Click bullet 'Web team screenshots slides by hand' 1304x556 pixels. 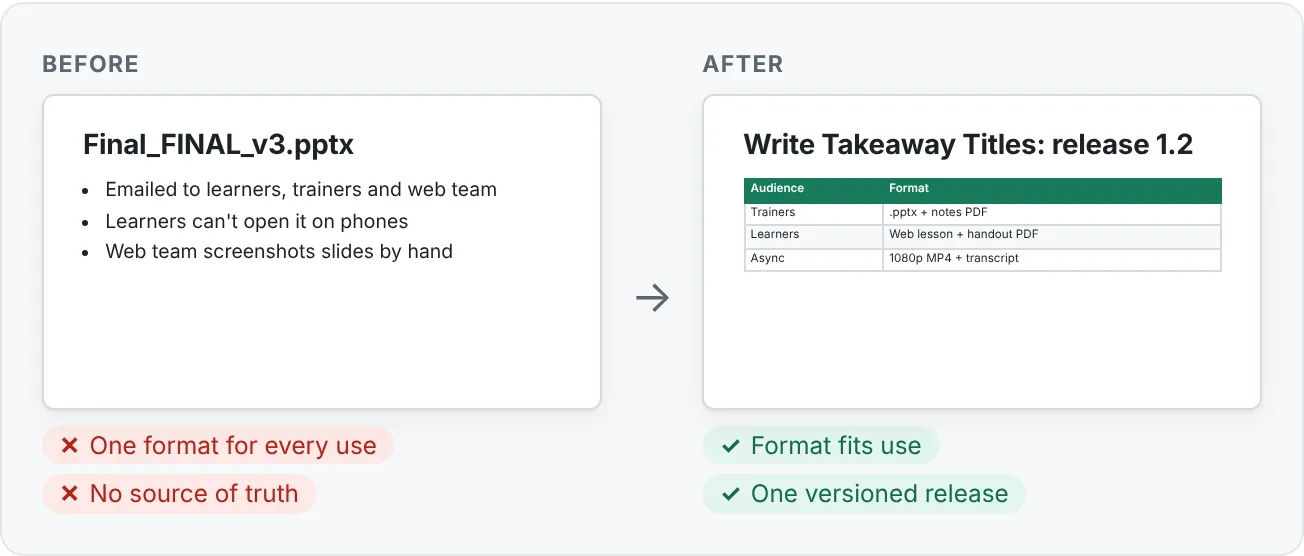[x=279, y=252]
